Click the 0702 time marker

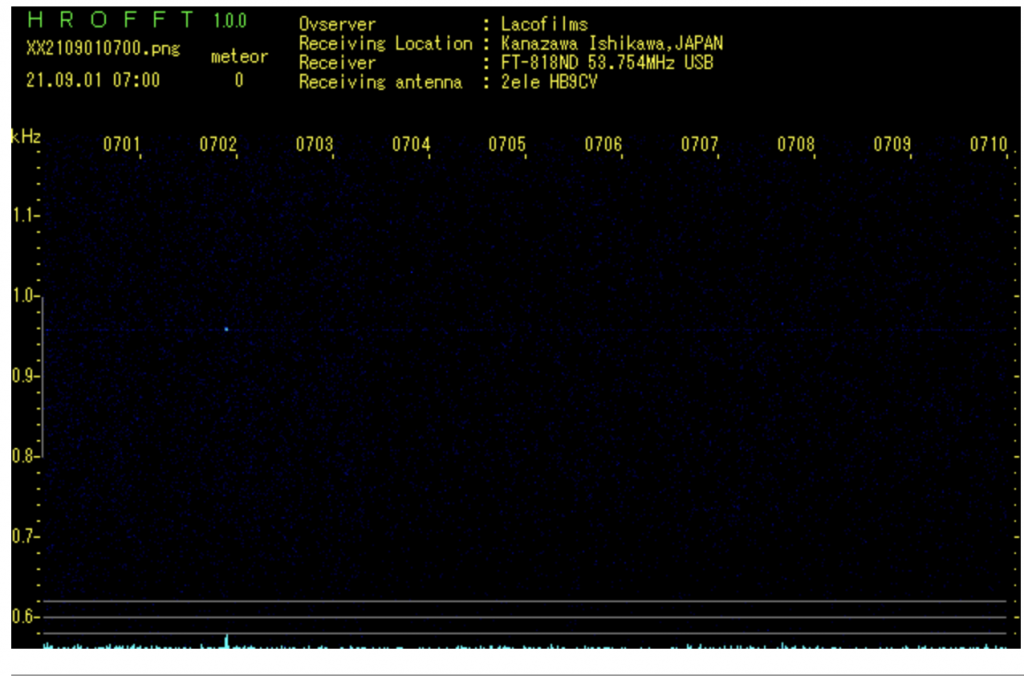(217, 144)
